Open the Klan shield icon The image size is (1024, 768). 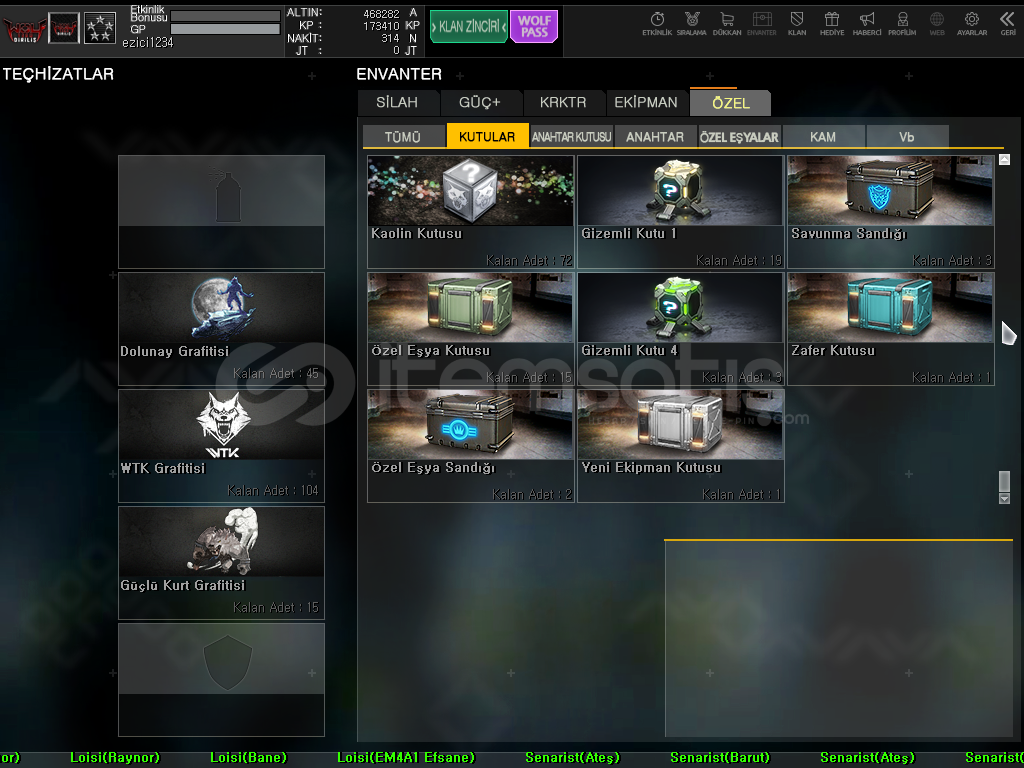[797, 22]
